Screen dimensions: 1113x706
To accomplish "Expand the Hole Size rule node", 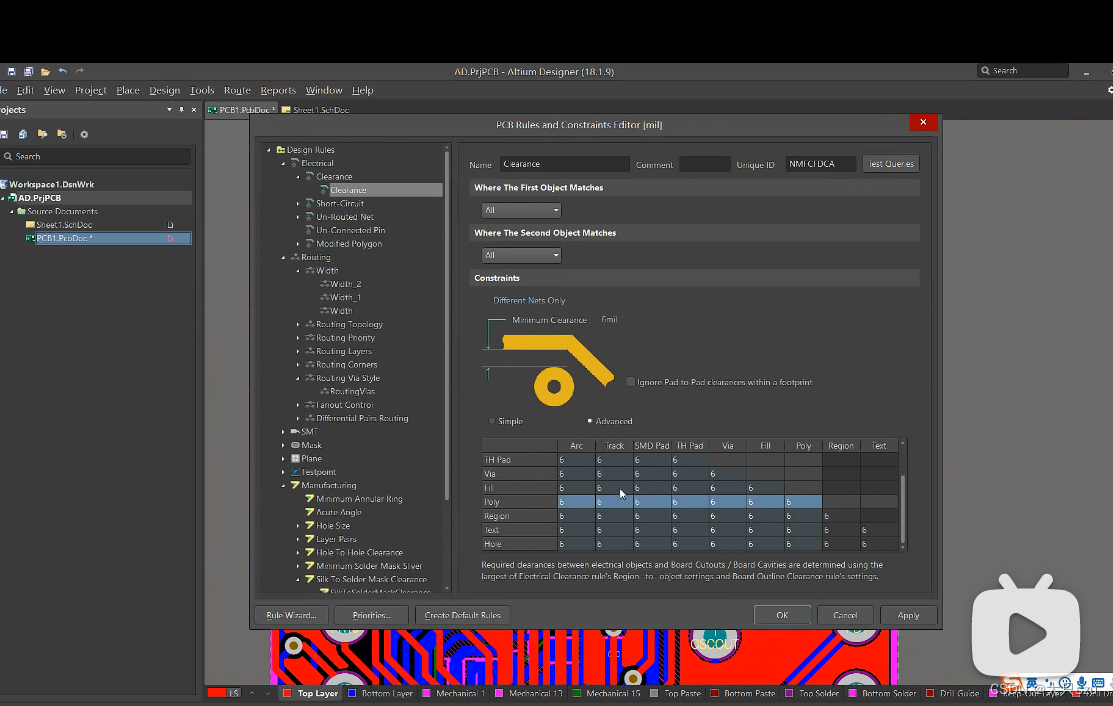I will click(x=298, y=526).
